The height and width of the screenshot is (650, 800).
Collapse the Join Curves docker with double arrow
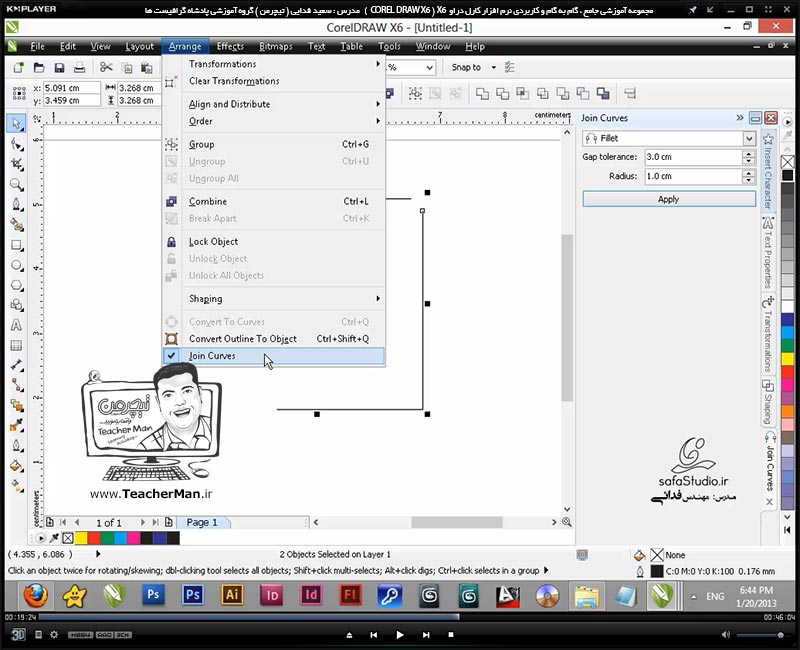coord(740,118)
